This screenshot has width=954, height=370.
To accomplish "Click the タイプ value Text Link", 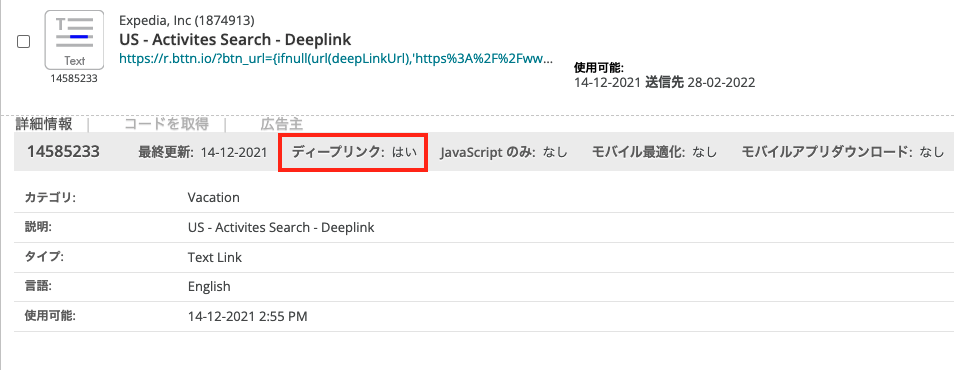I will (x=215, y=257).
